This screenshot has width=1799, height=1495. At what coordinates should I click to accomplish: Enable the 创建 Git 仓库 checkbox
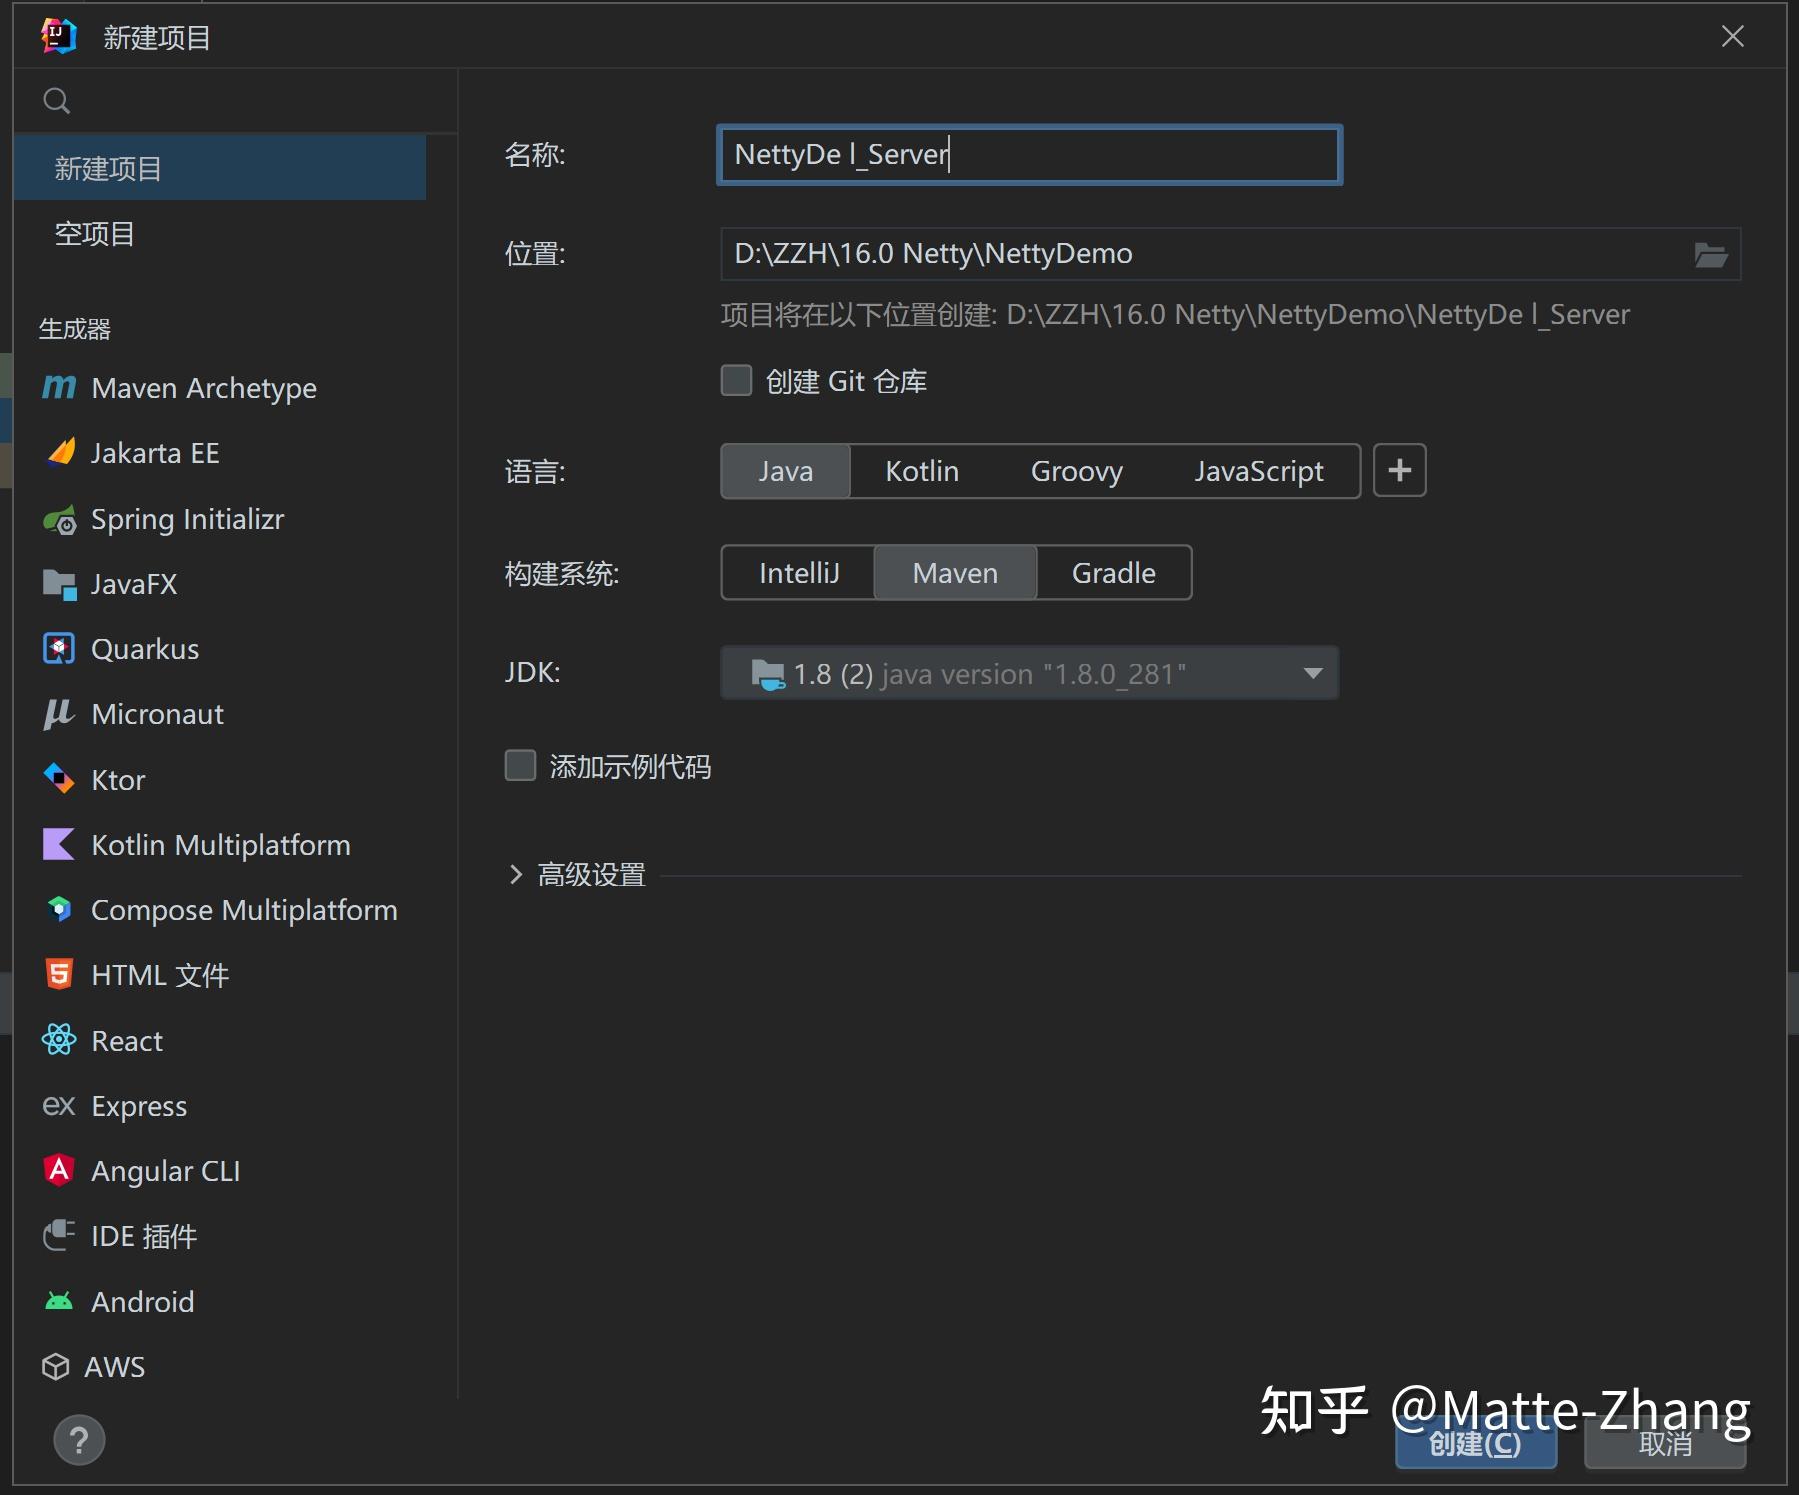coord(737,380)
